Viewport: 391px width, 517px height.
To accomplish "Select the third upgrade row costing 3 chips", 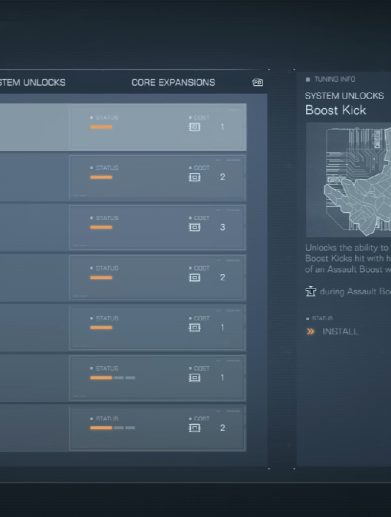I will pyautogui.click(x=123, y=227).
